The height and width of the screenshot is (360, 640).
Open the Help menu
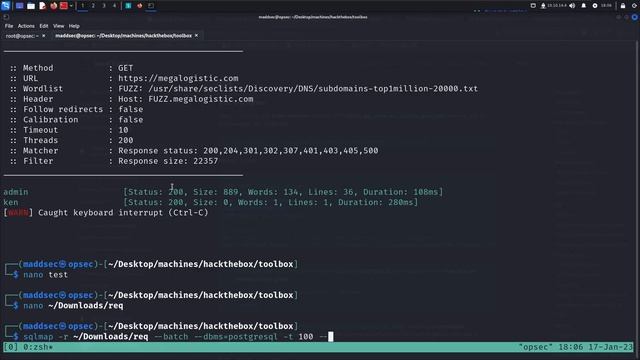pos(74,26)
